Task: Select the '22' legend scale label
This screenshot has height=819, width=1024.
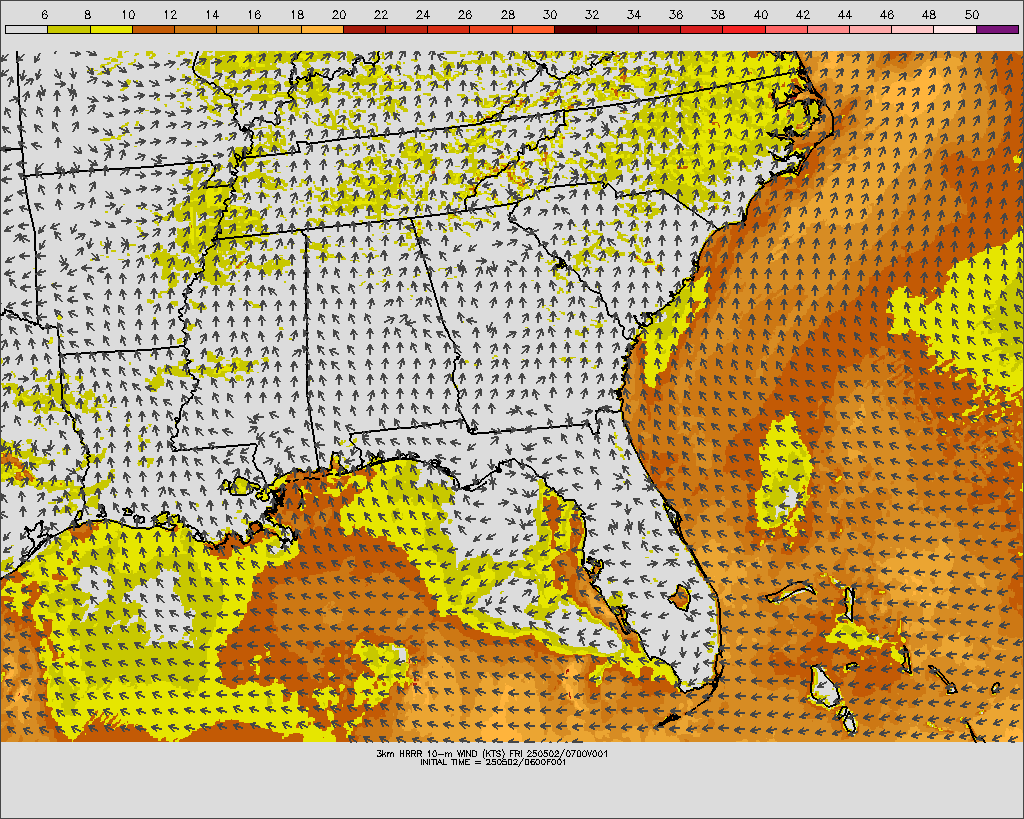Action: click(381, 14)
